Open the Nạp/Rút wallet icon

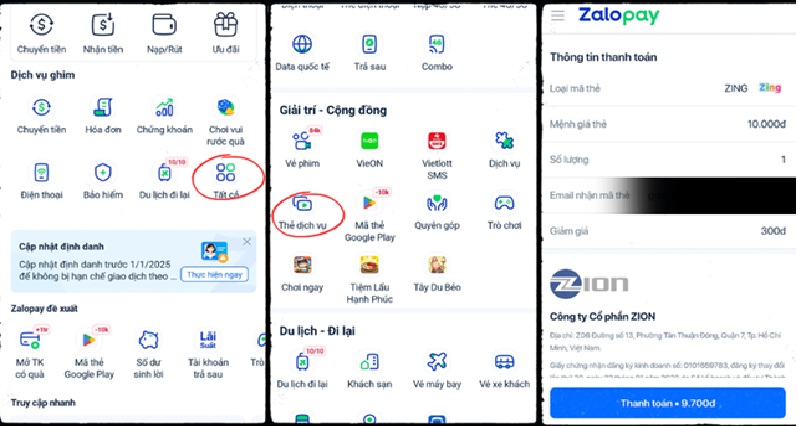(x=164, y=24)
